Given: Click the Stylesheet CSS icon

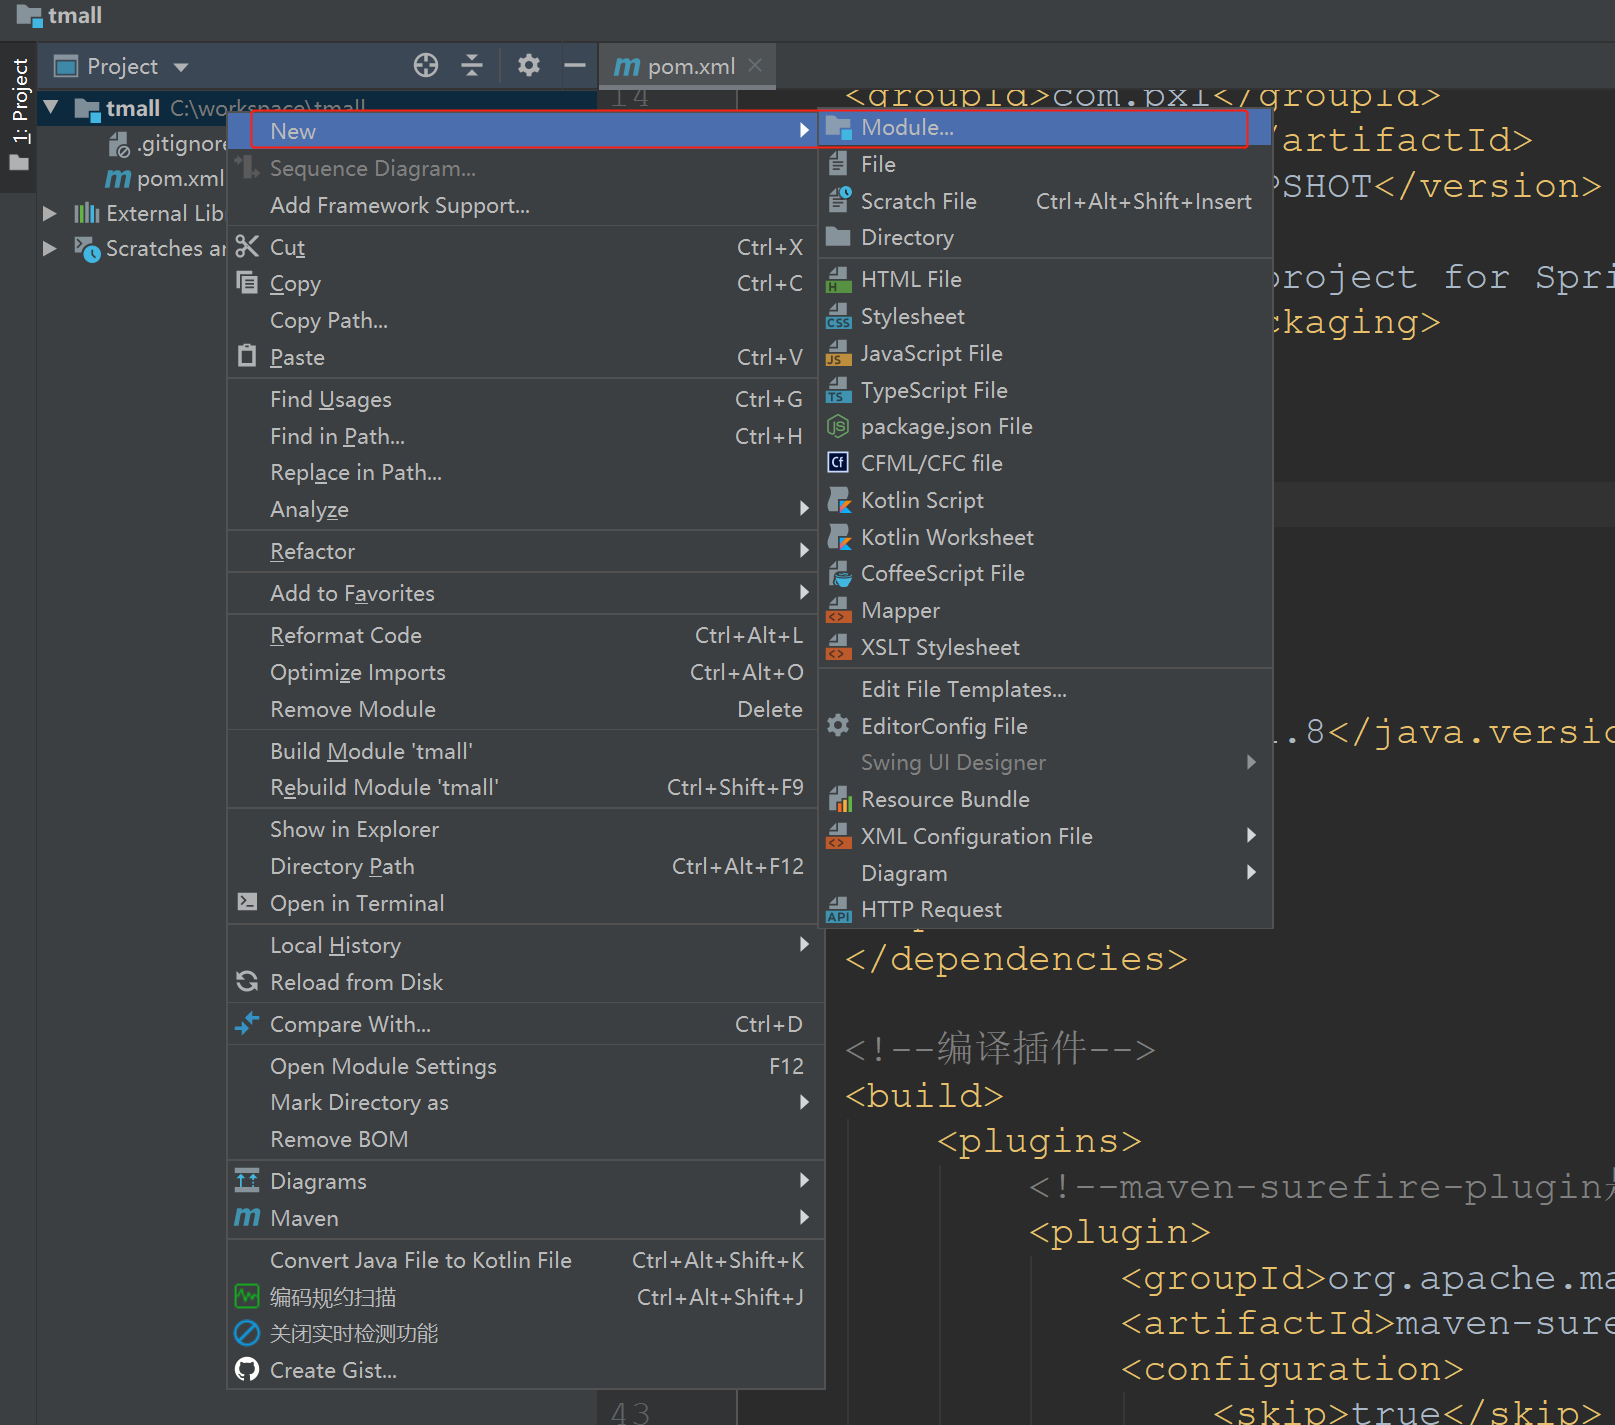Looking at the screenshot, I should [x=839, y=316].
